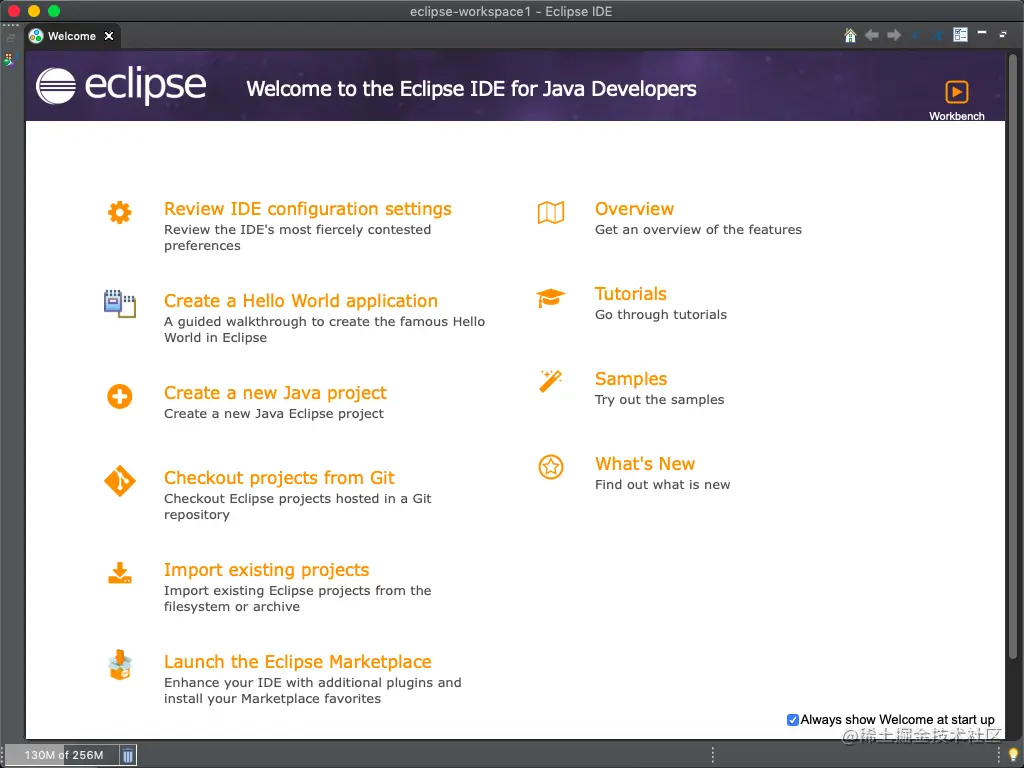Click the Navigate Forward arrow icon
Image resolution: width=1024 pixels, height=768 pixels.
893,35
